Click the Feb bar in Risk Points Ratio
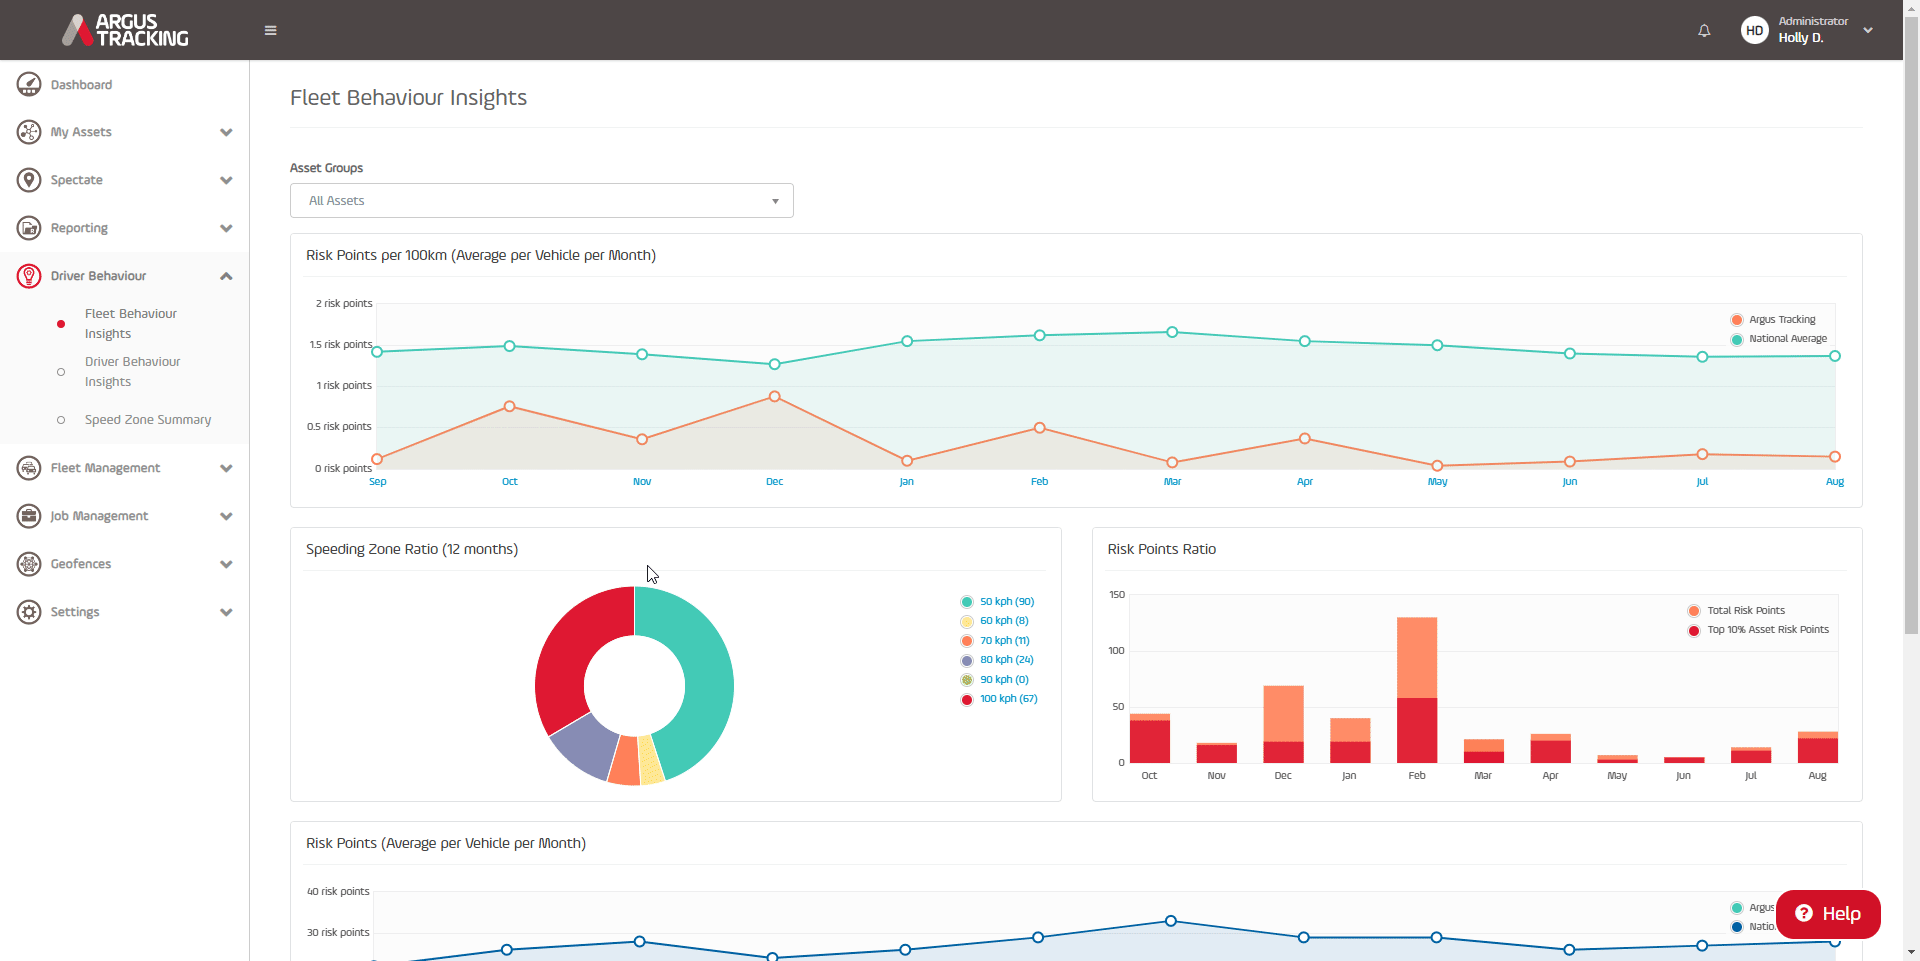1920x961 pixels. click(1417, 690)
